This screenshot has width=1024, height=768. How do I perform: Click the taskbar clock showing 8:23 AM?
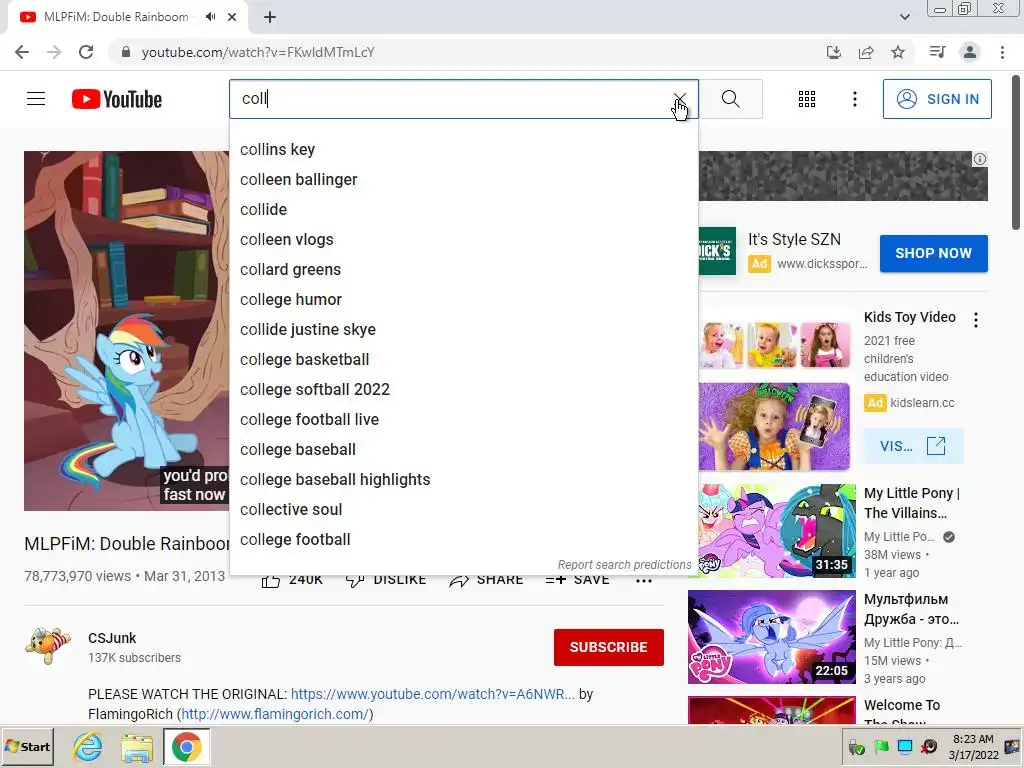973,747
